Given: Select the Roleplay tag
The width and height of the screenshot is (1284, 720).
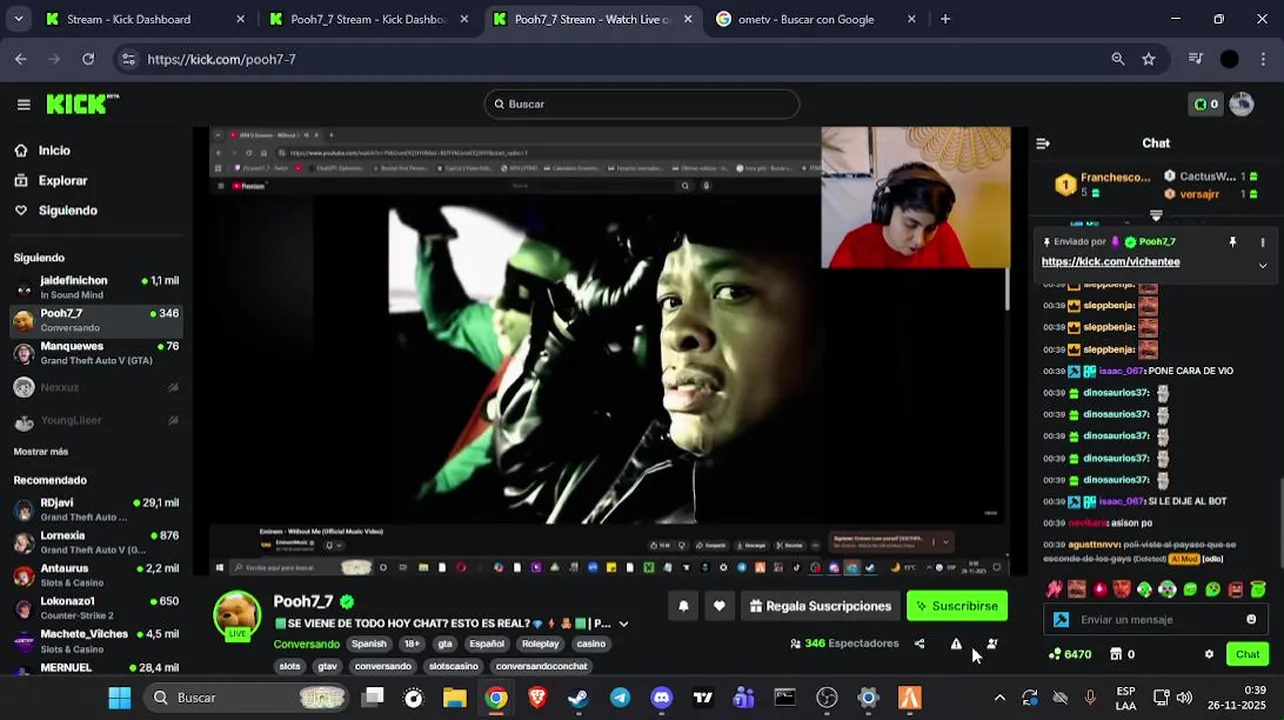Looking at the screenshot, I should (x=540, y=644).
